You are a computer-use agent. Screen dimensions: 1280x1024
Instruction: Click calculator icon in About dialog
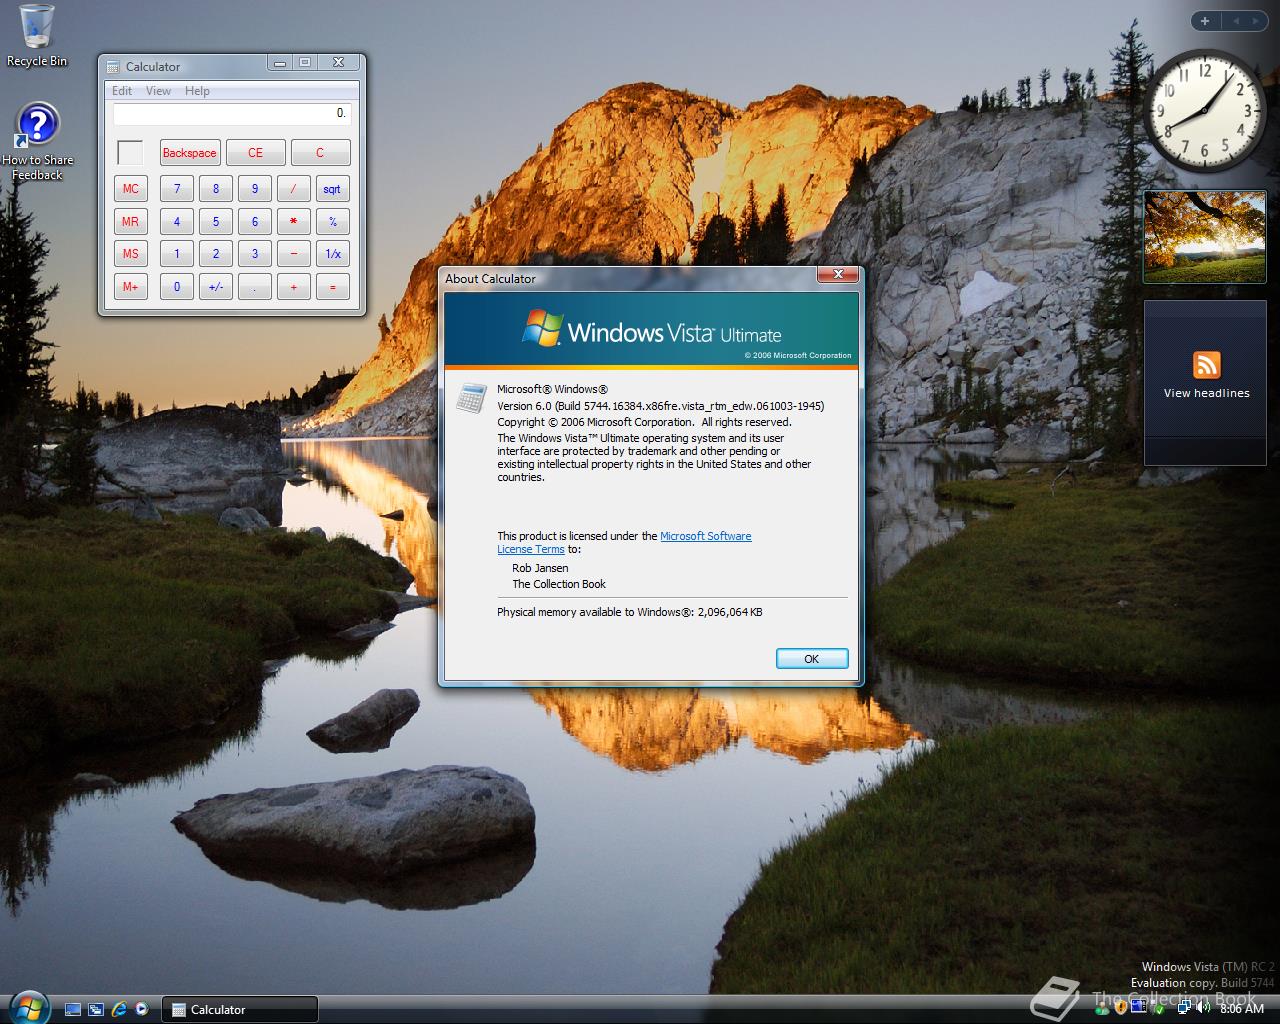(x=471, y=397)
